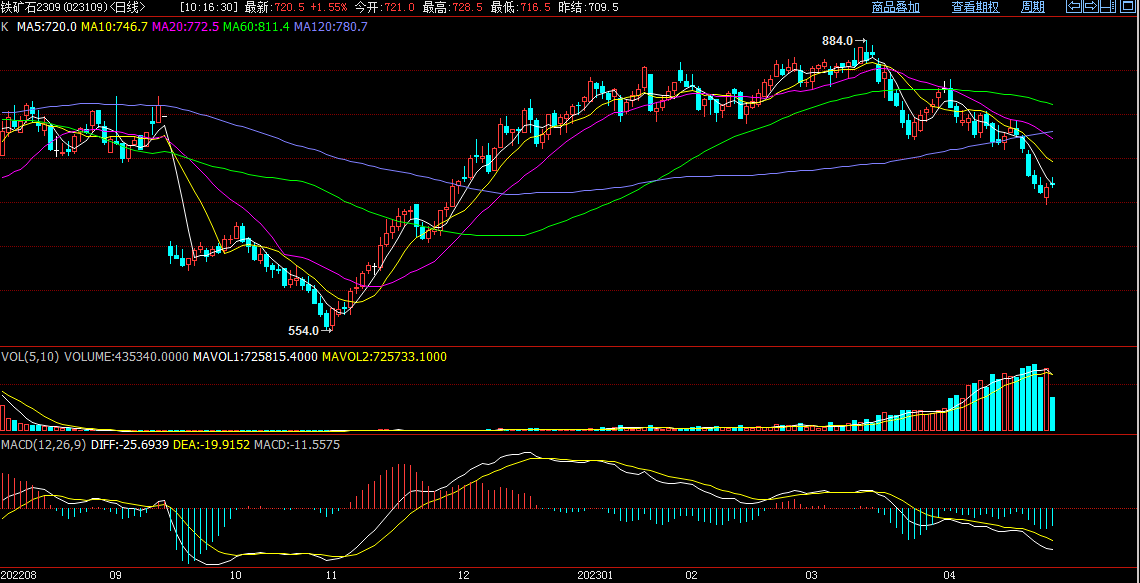Click the left arrow (previous) icon
The width and height of the screenshot is (1140, 583).
coord(1074,6)
